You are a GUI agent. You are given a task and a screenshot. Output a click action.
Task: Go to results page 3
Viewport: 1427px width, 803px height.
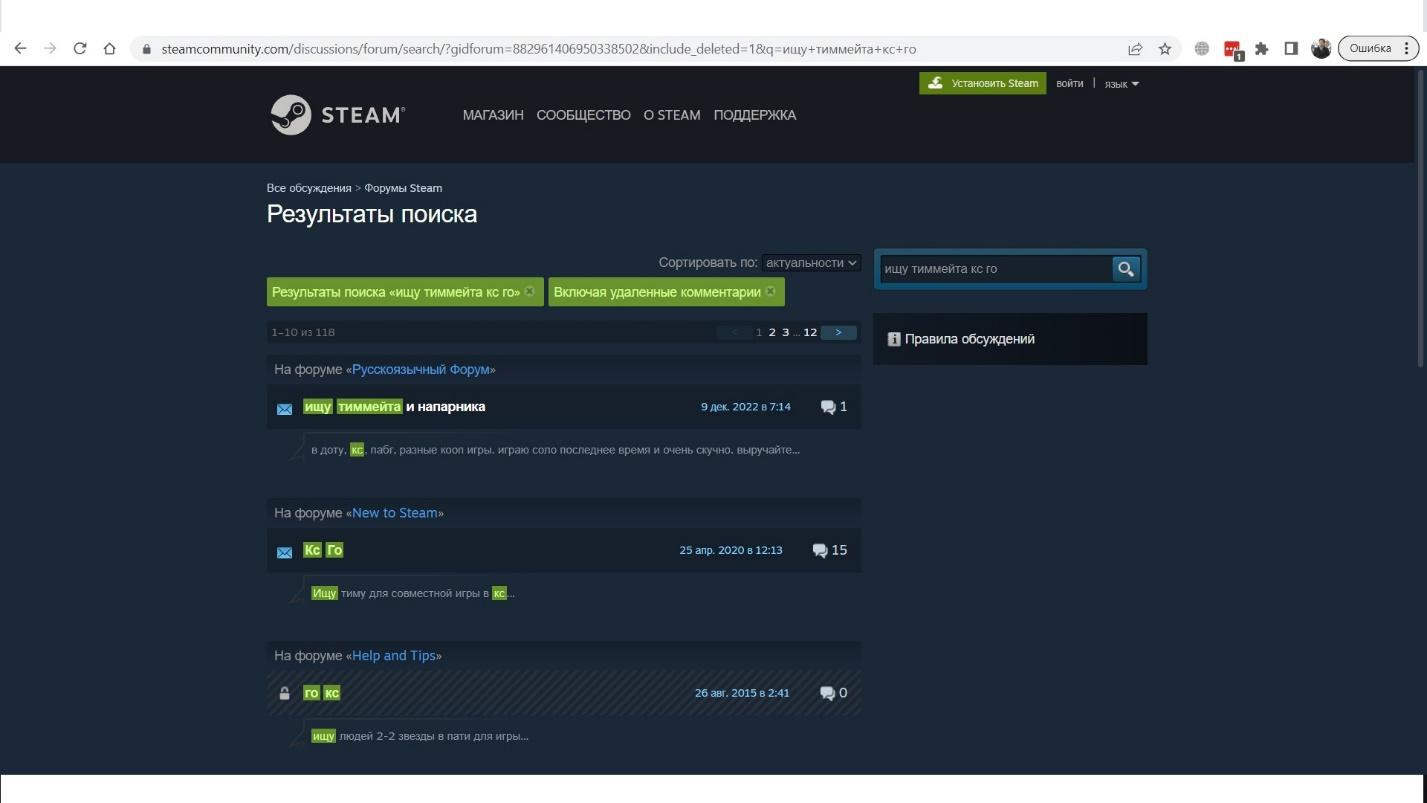pyautogui.click(x=786, y=332)
